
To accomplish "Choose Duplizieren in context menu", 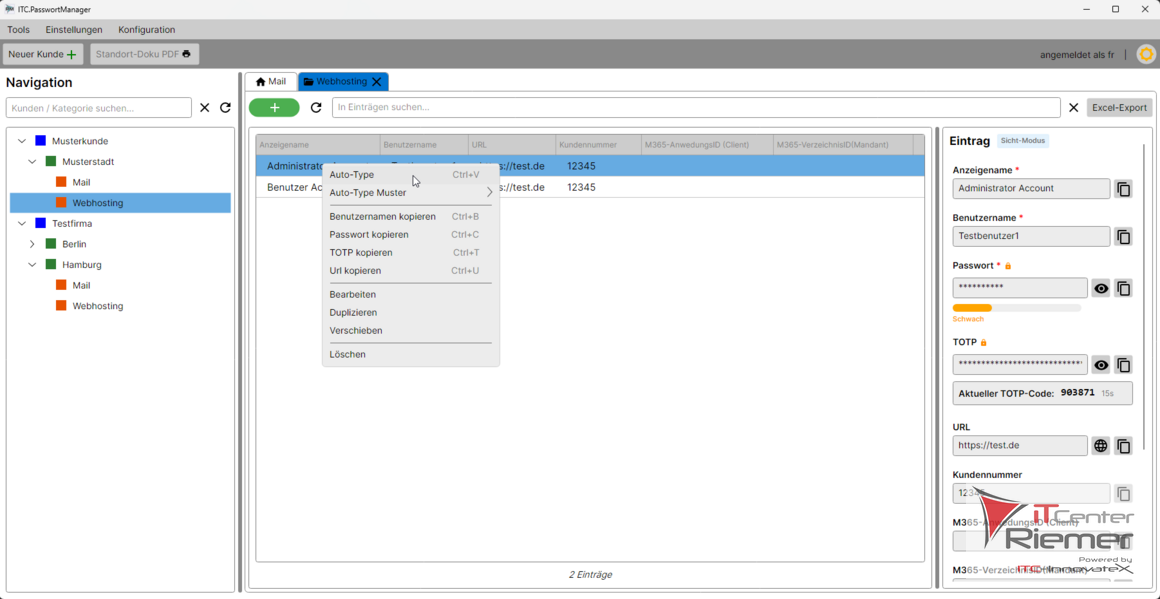I will pyautogui.click(x=411, y=313).
